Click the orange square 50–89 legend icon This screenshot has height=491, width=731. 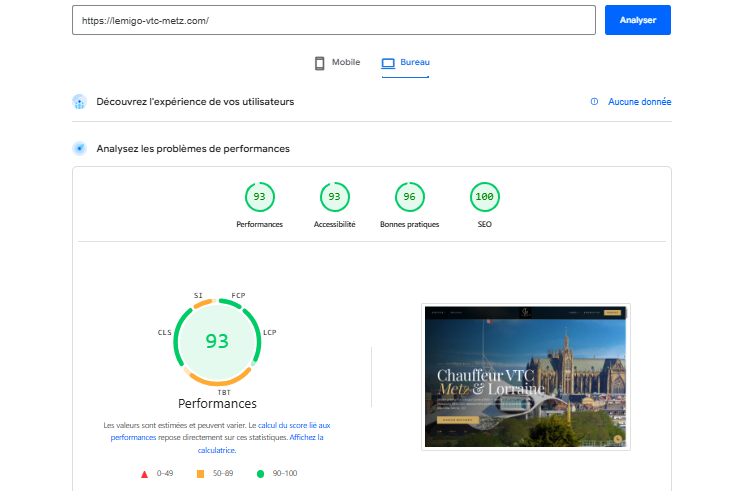click(200, 474)
